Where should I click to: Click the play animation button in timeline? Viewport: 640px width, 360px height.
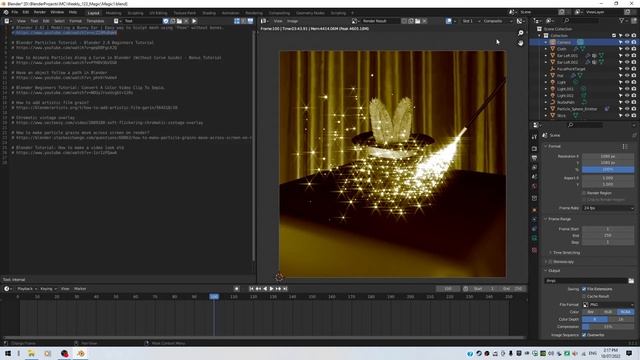[x=271, y=289]
